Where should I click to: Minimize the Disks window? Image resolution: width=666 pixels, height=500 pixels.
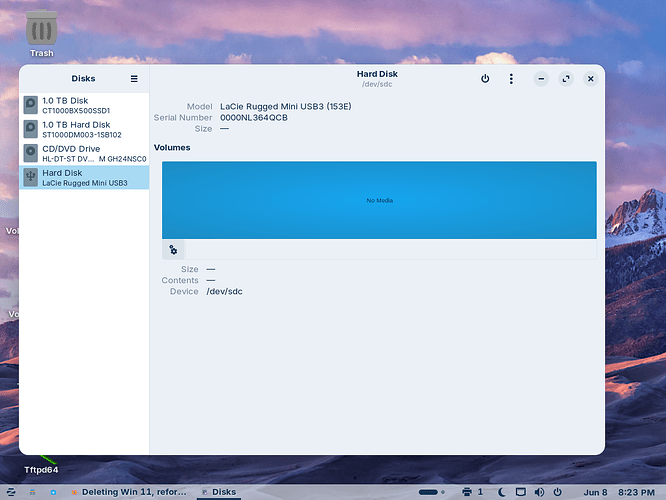click(541, 79)
